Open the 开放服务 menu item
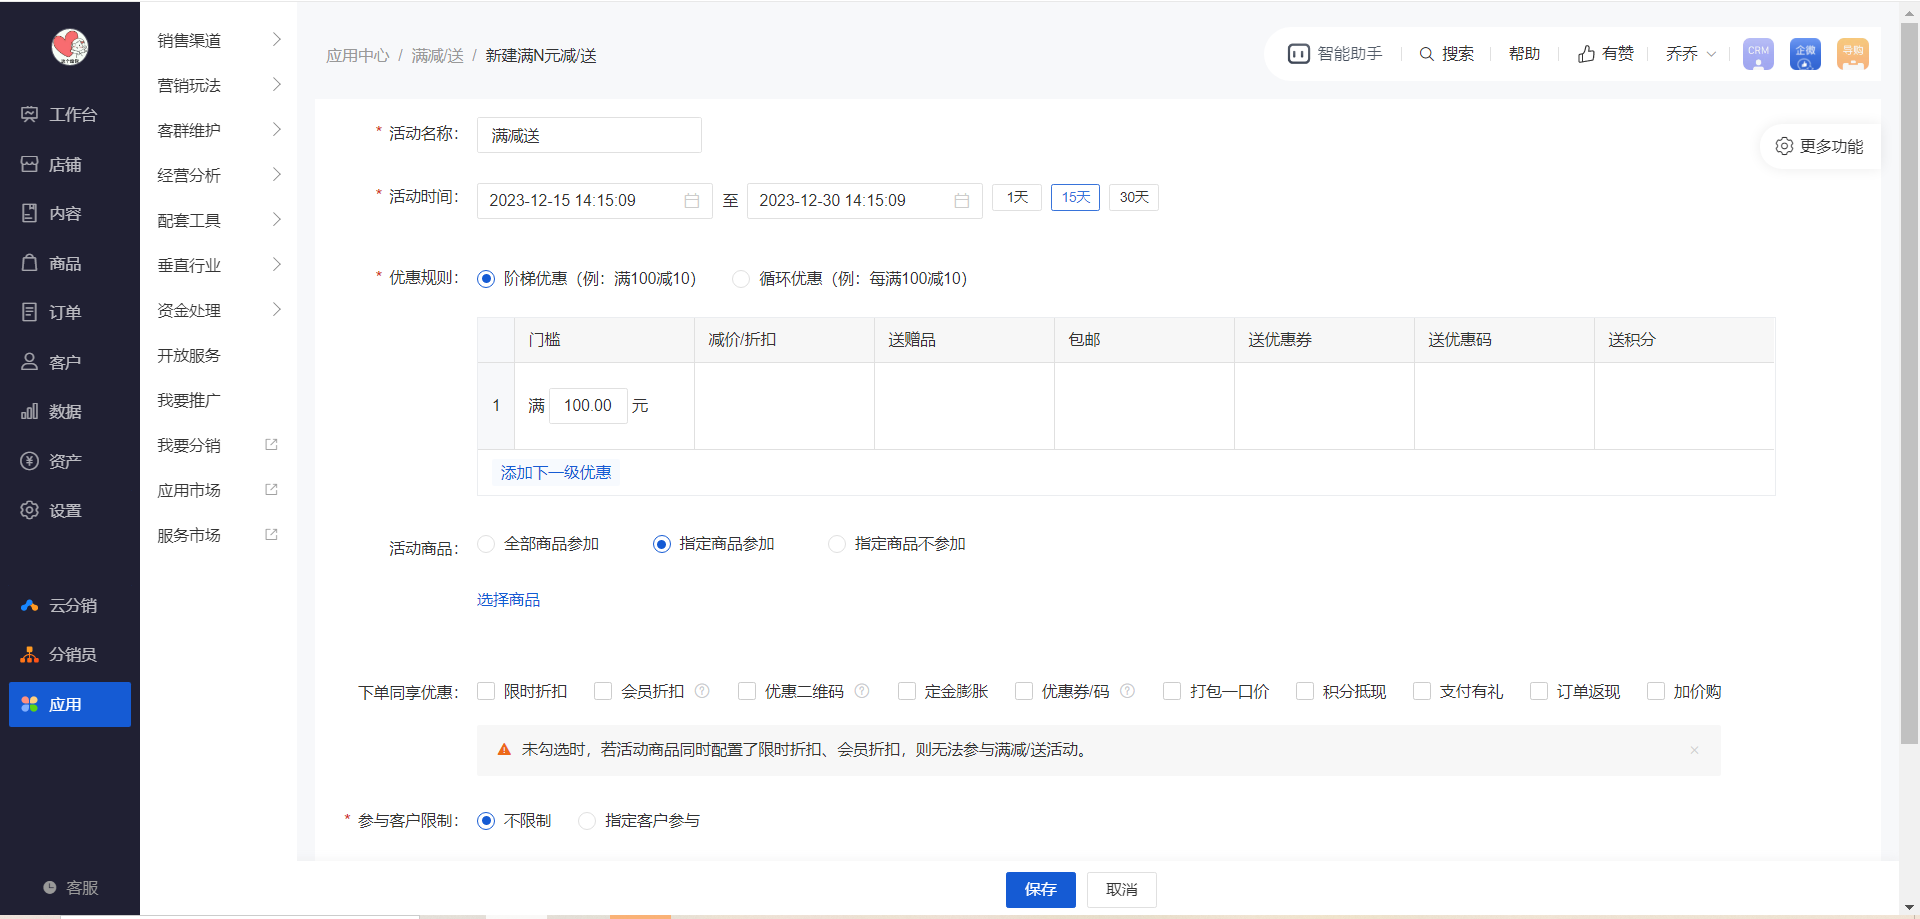Viewport: 1920px width, 919px height. coord(189,355)
